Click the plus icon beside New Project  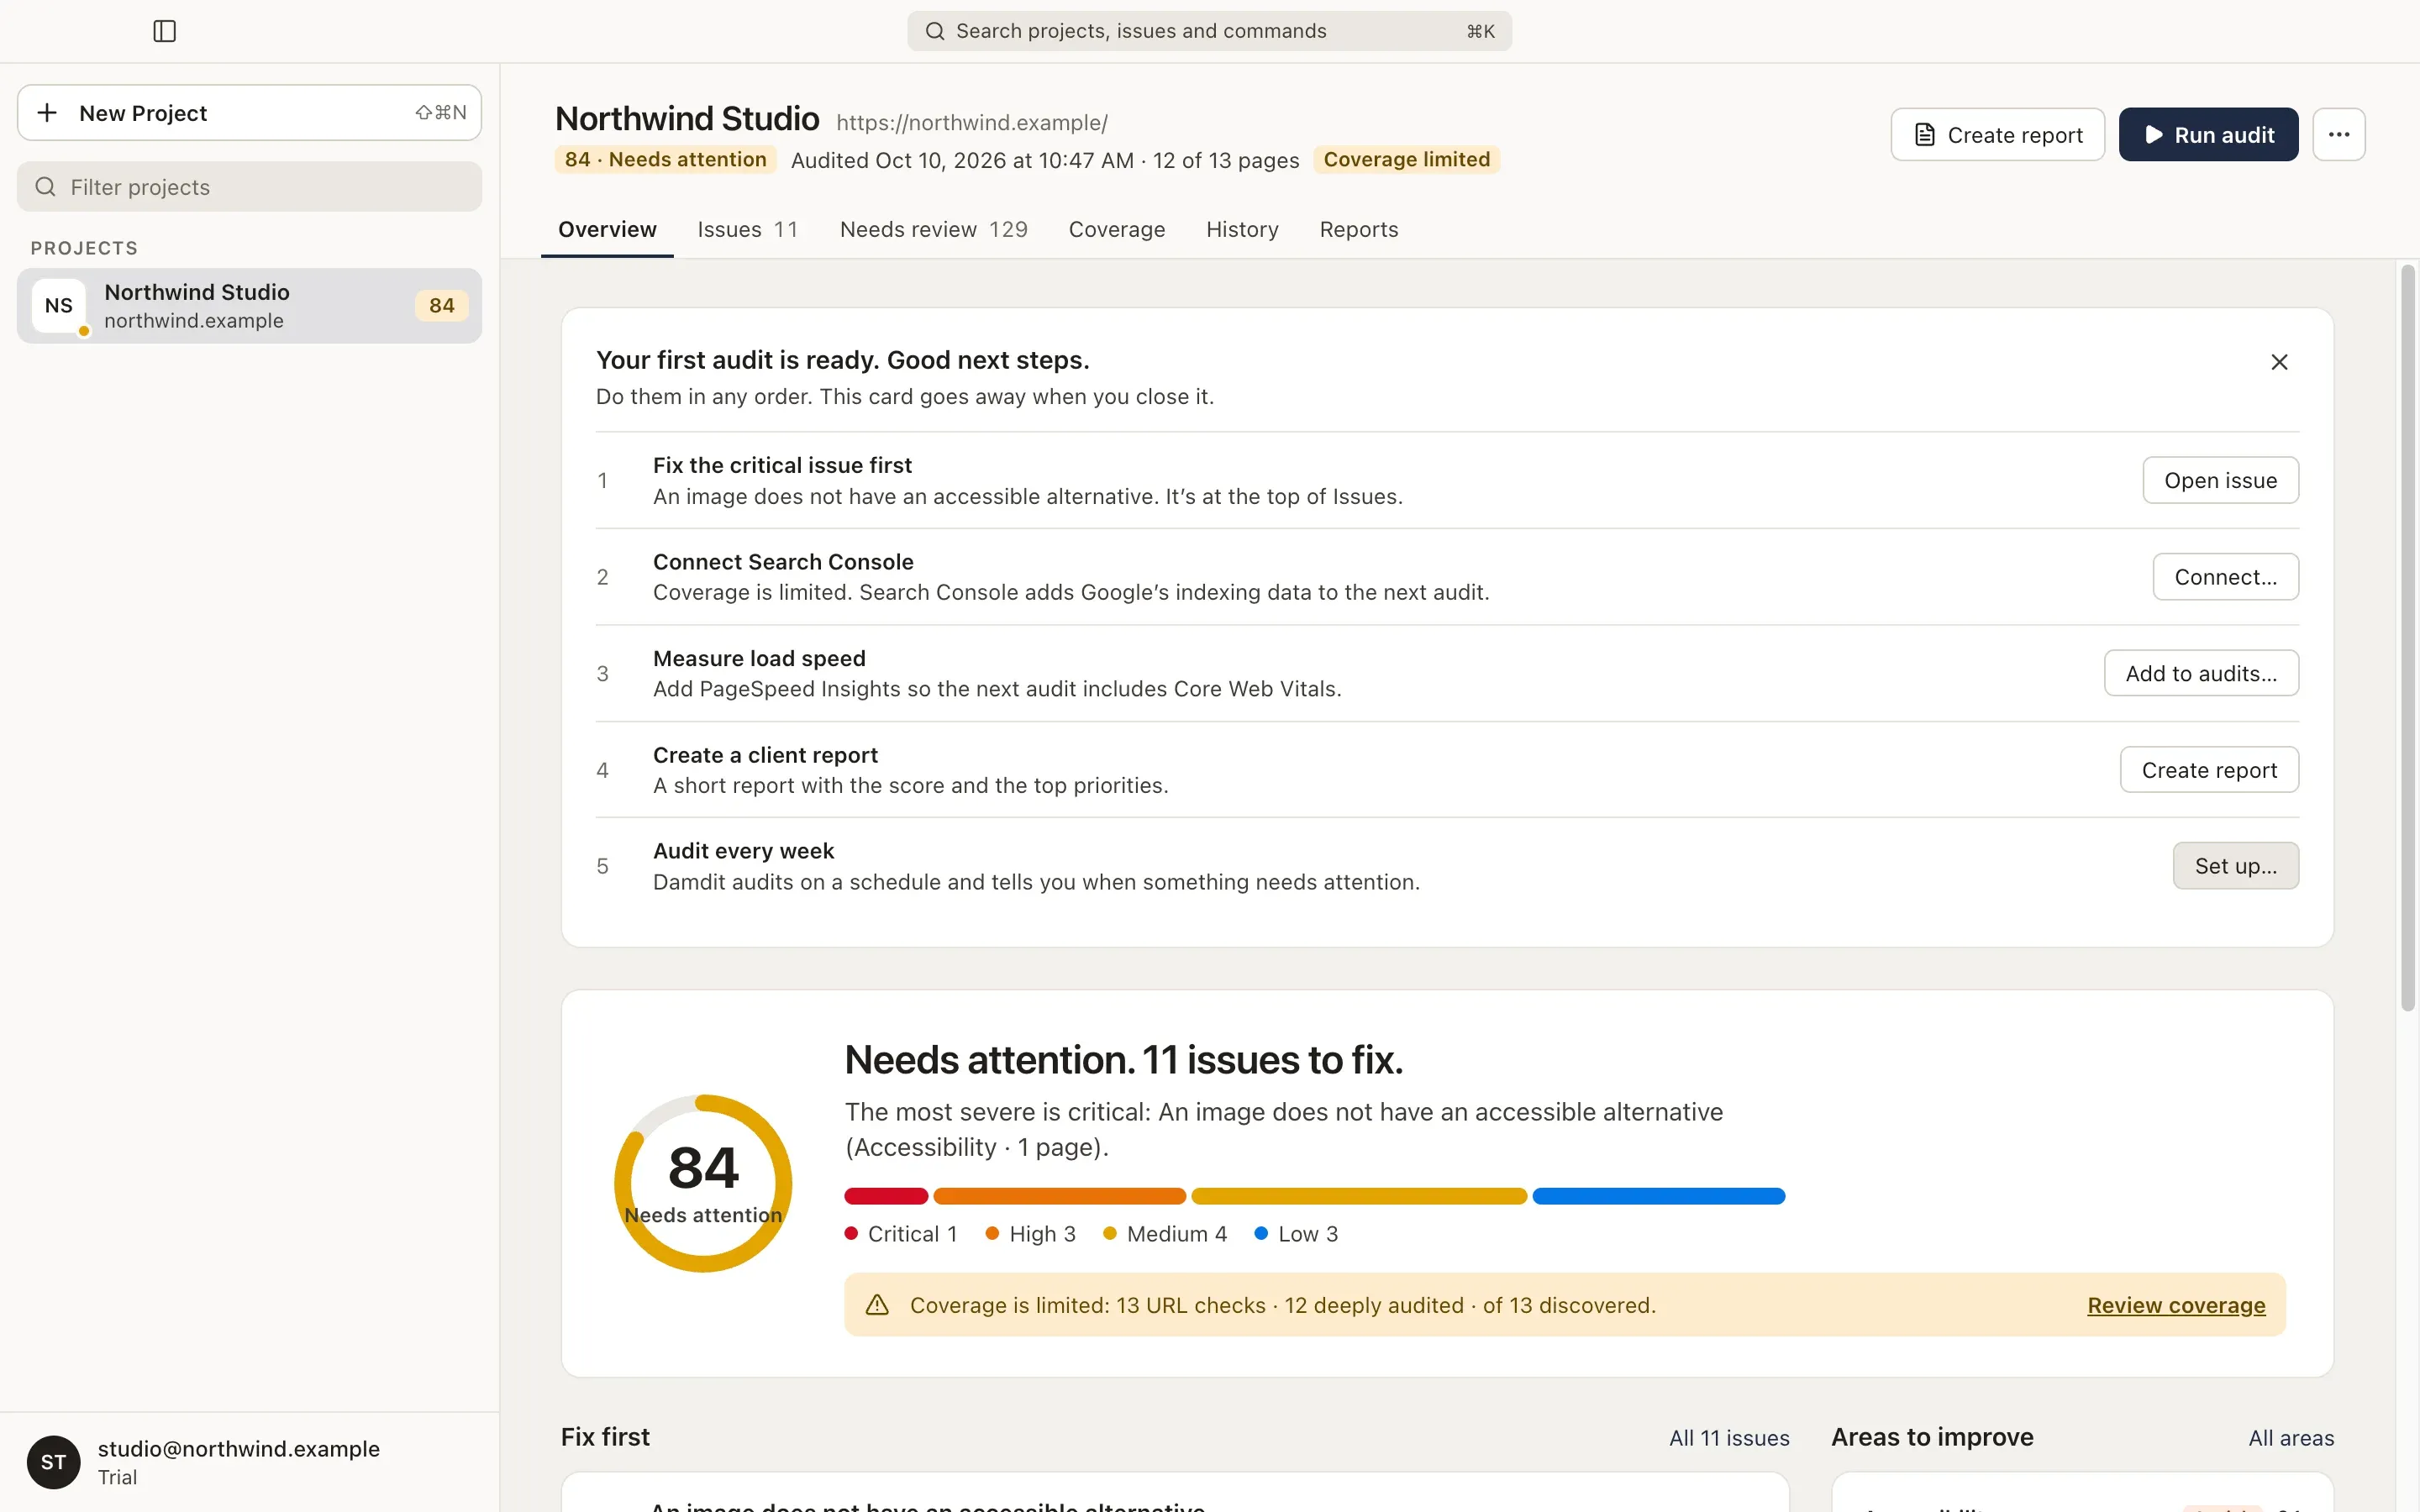tap(47, 113)
